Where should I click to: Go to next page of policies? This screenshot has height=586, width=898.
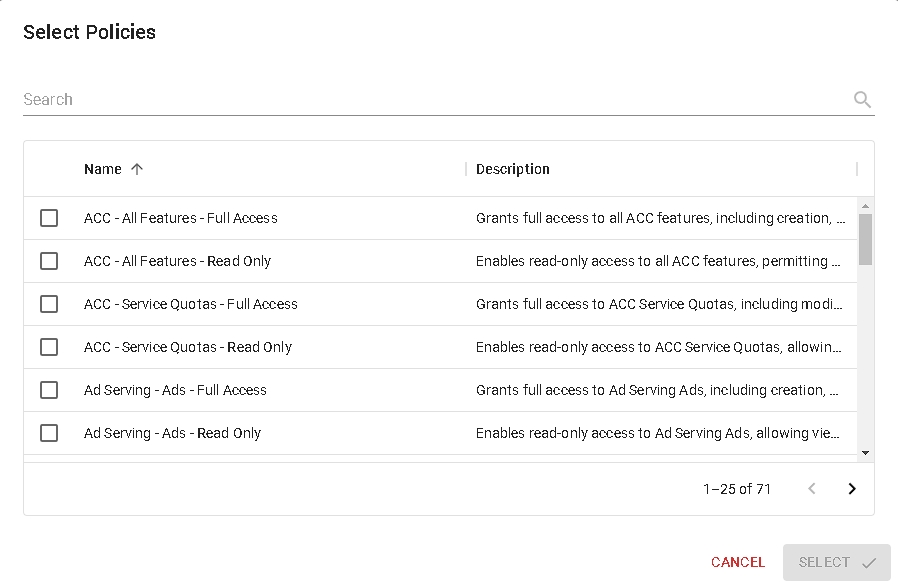tap(852, 489)
